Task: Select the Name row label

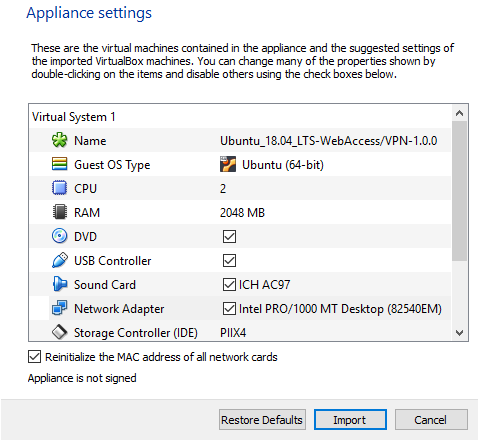Action: pos(90,141)
